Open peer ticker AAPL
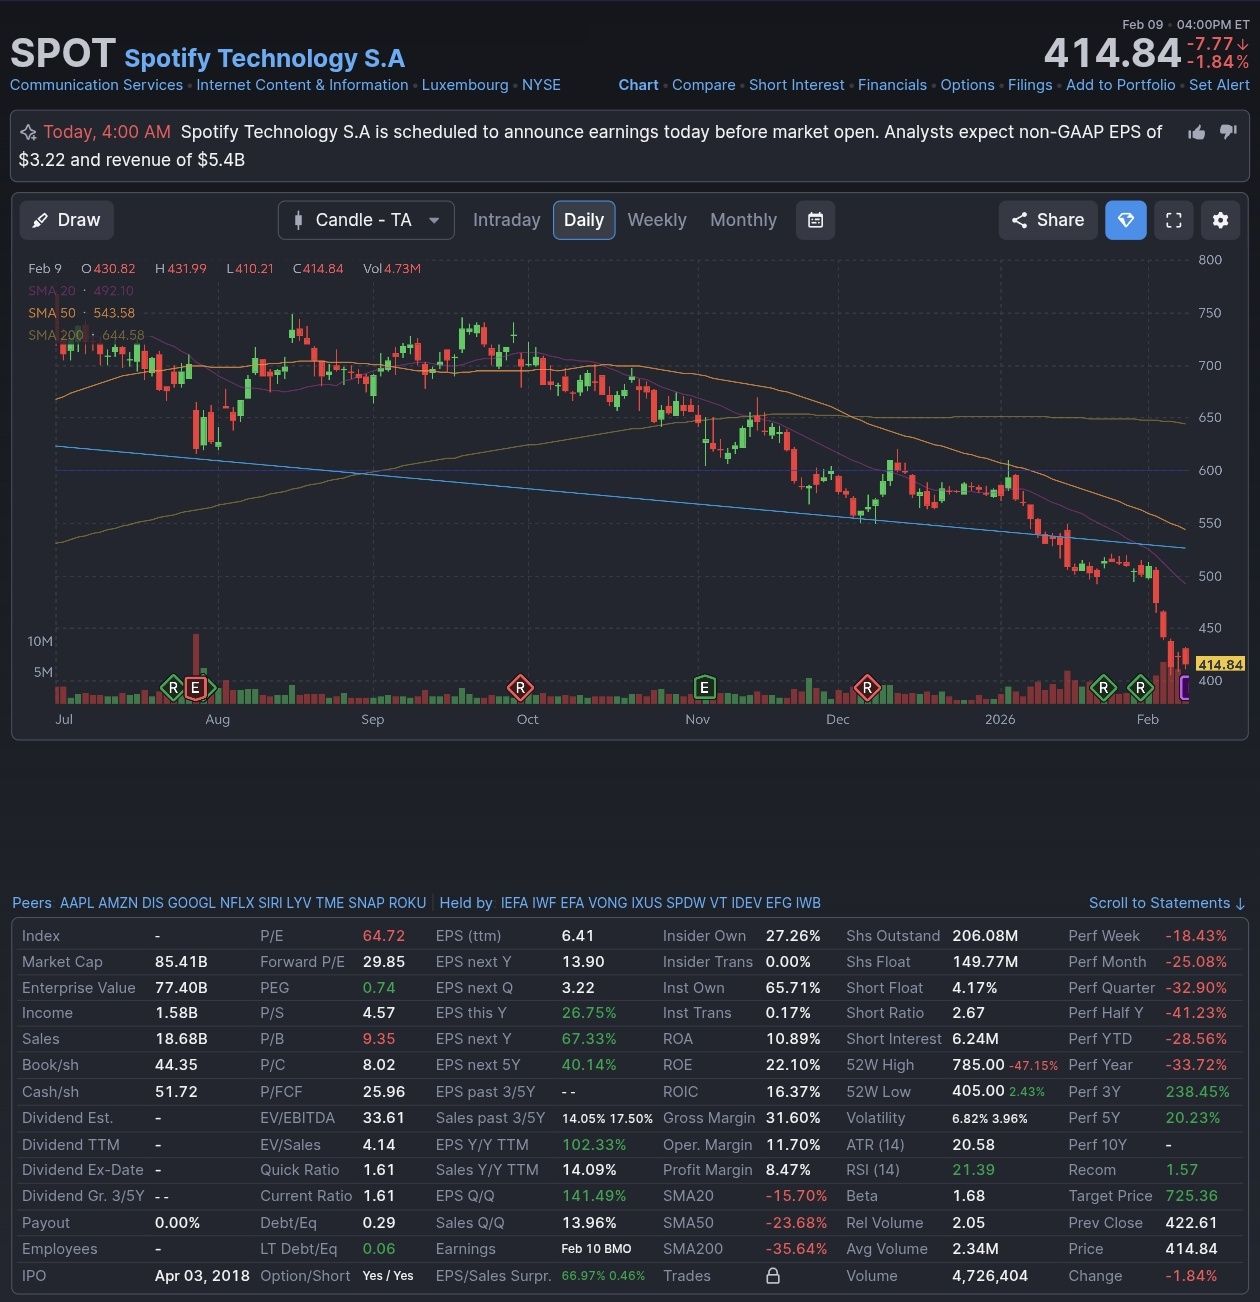1260x1302 pixels. click(77, 903)
